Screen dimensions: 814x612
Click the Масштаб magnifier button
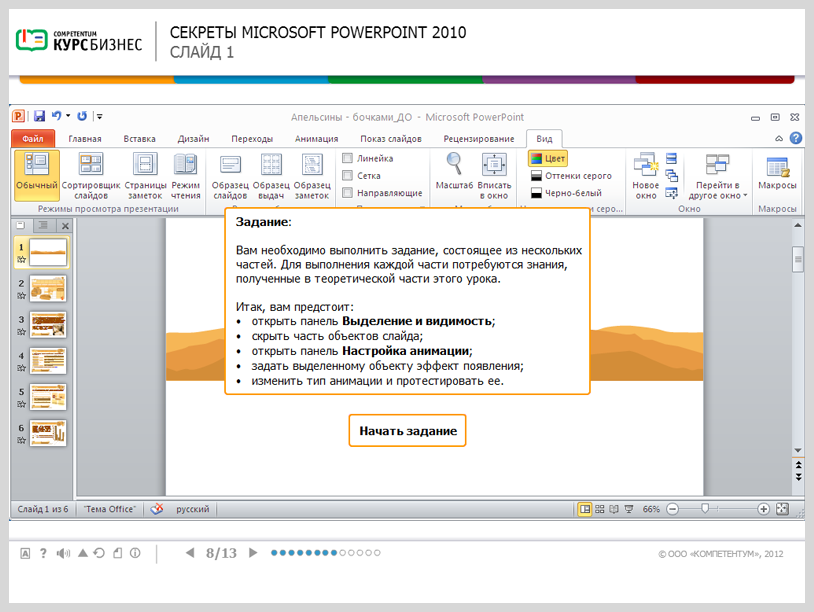454,170
